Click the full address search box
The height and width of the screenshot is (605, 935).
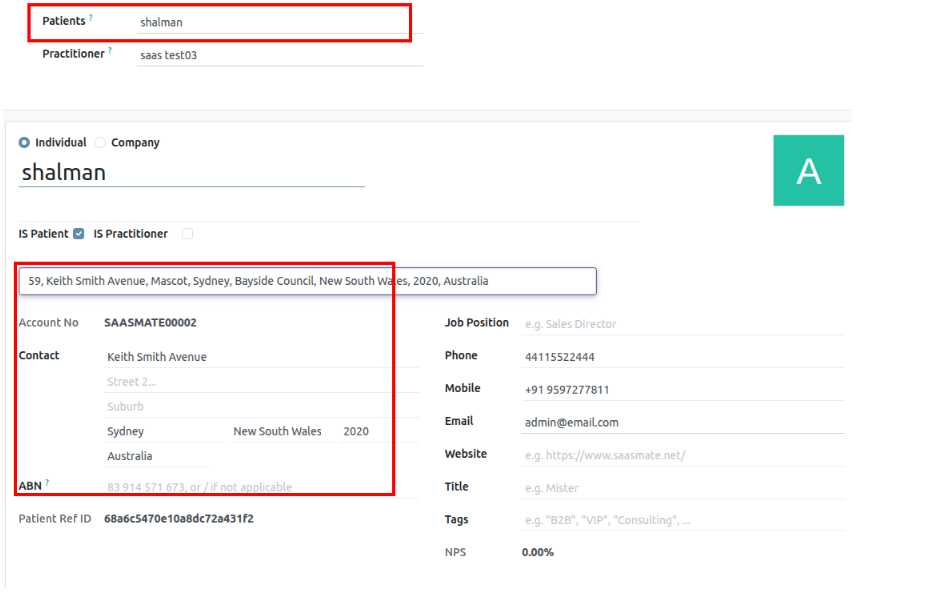[307, 281]
